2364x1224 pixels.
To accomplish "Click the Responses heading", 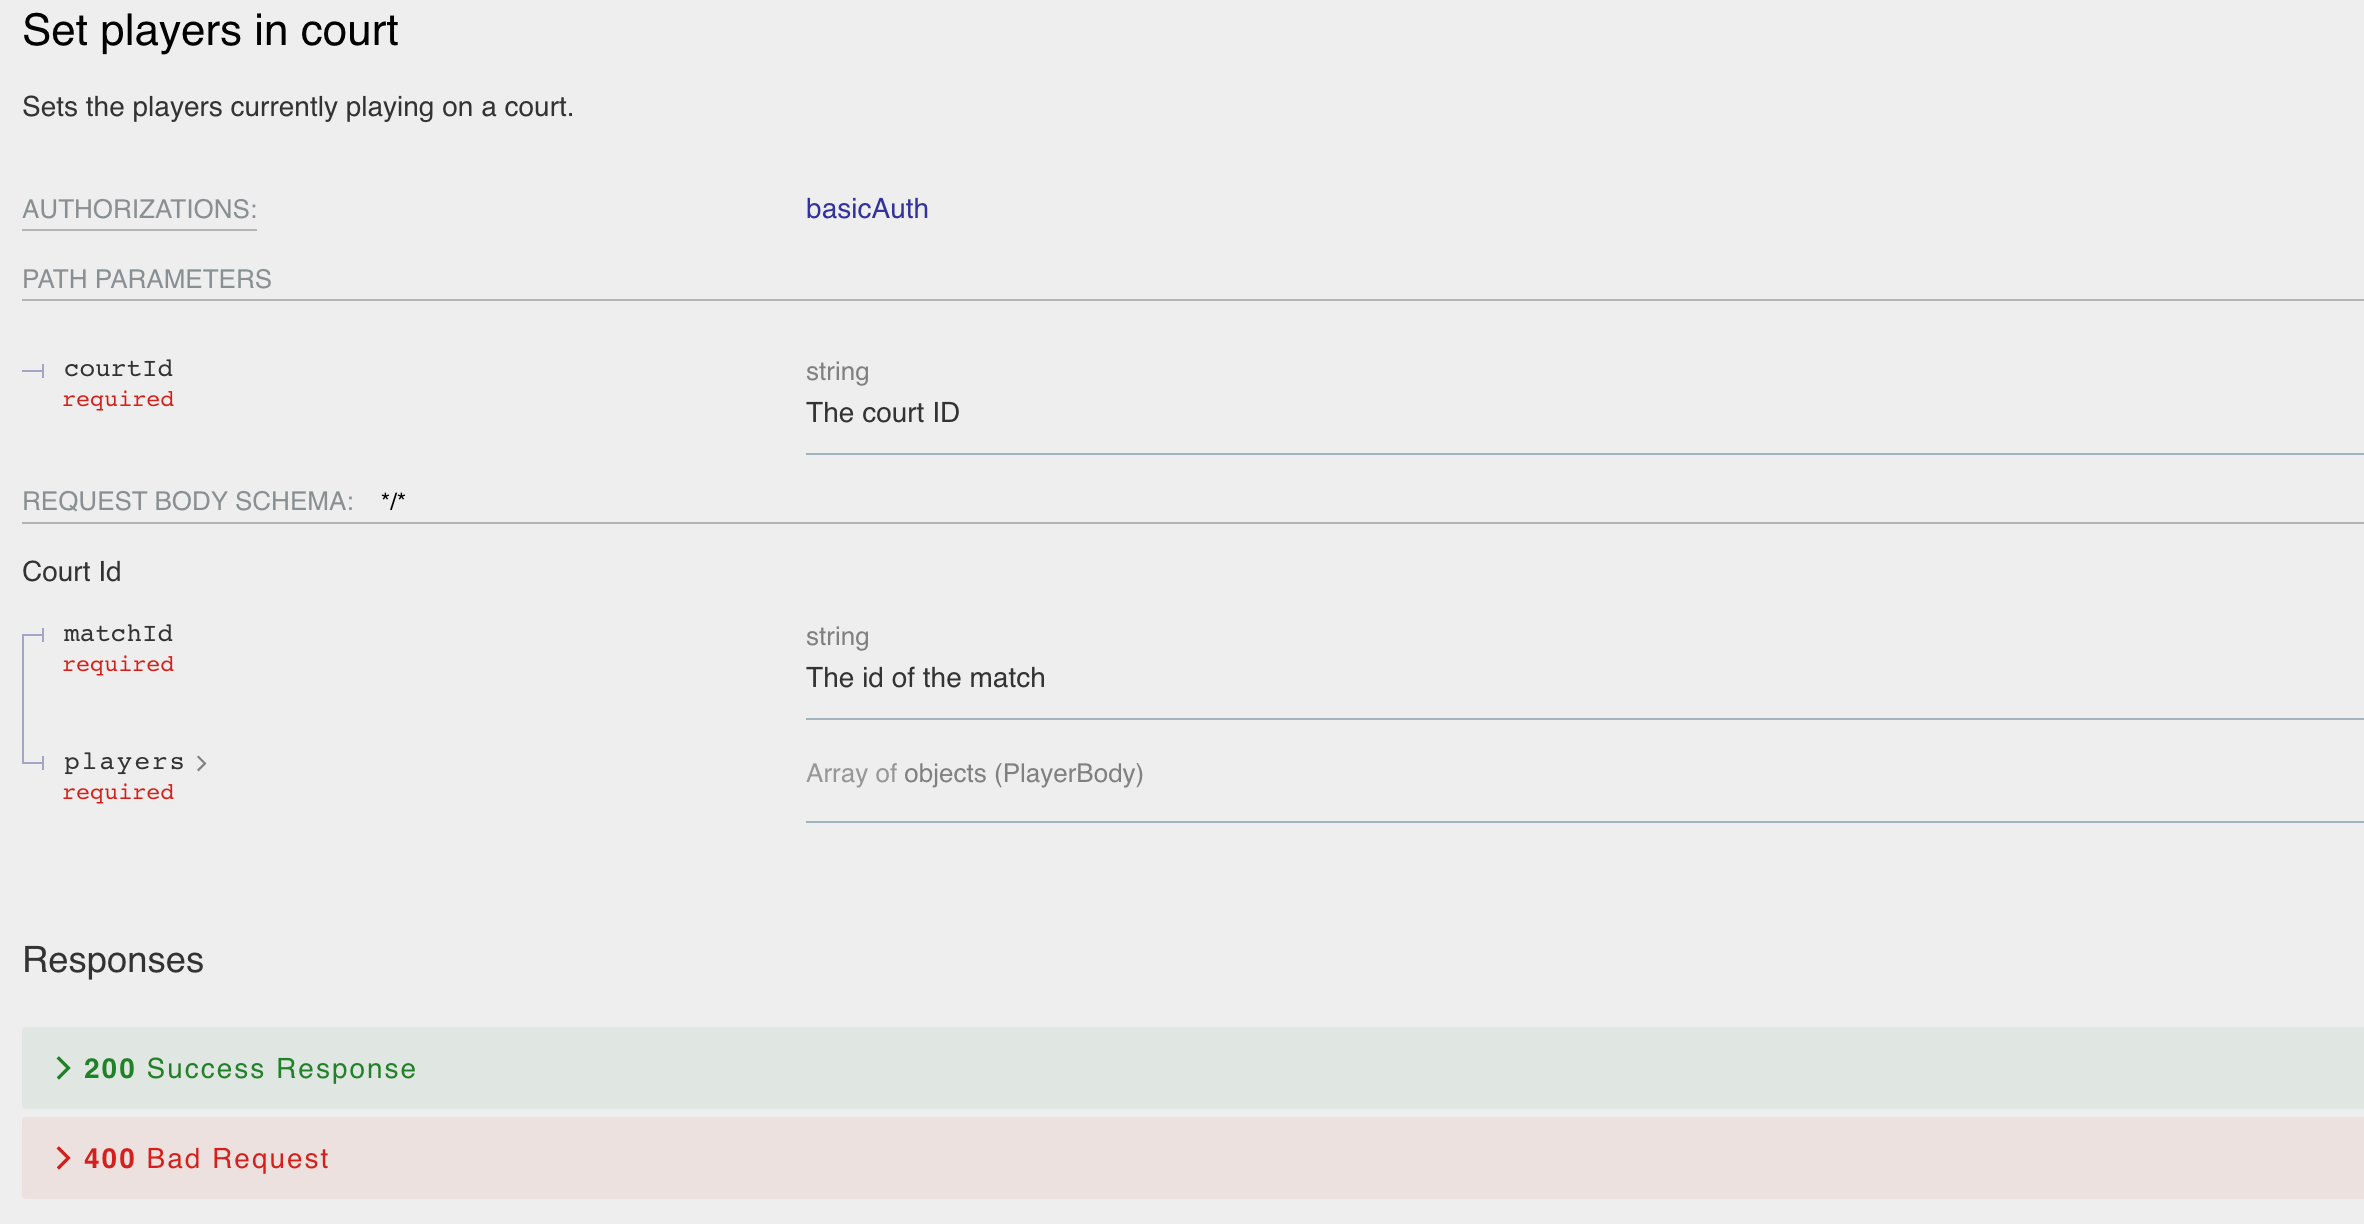I will pos(113,960).
